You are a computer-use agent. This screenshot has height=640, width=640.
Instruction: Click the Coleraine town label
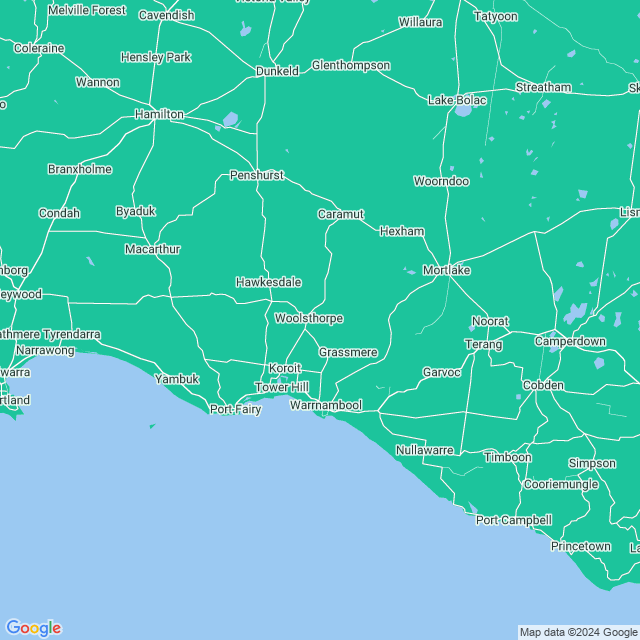coord(39,48)
